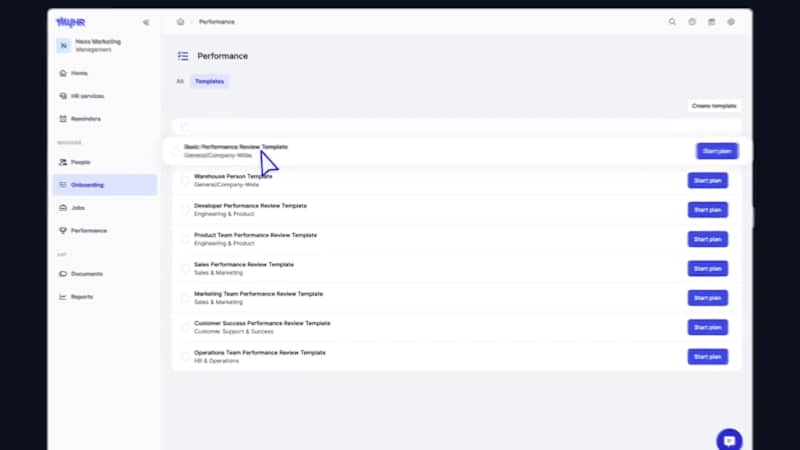Open the Sales Performance Review Template title

[244, 265]
